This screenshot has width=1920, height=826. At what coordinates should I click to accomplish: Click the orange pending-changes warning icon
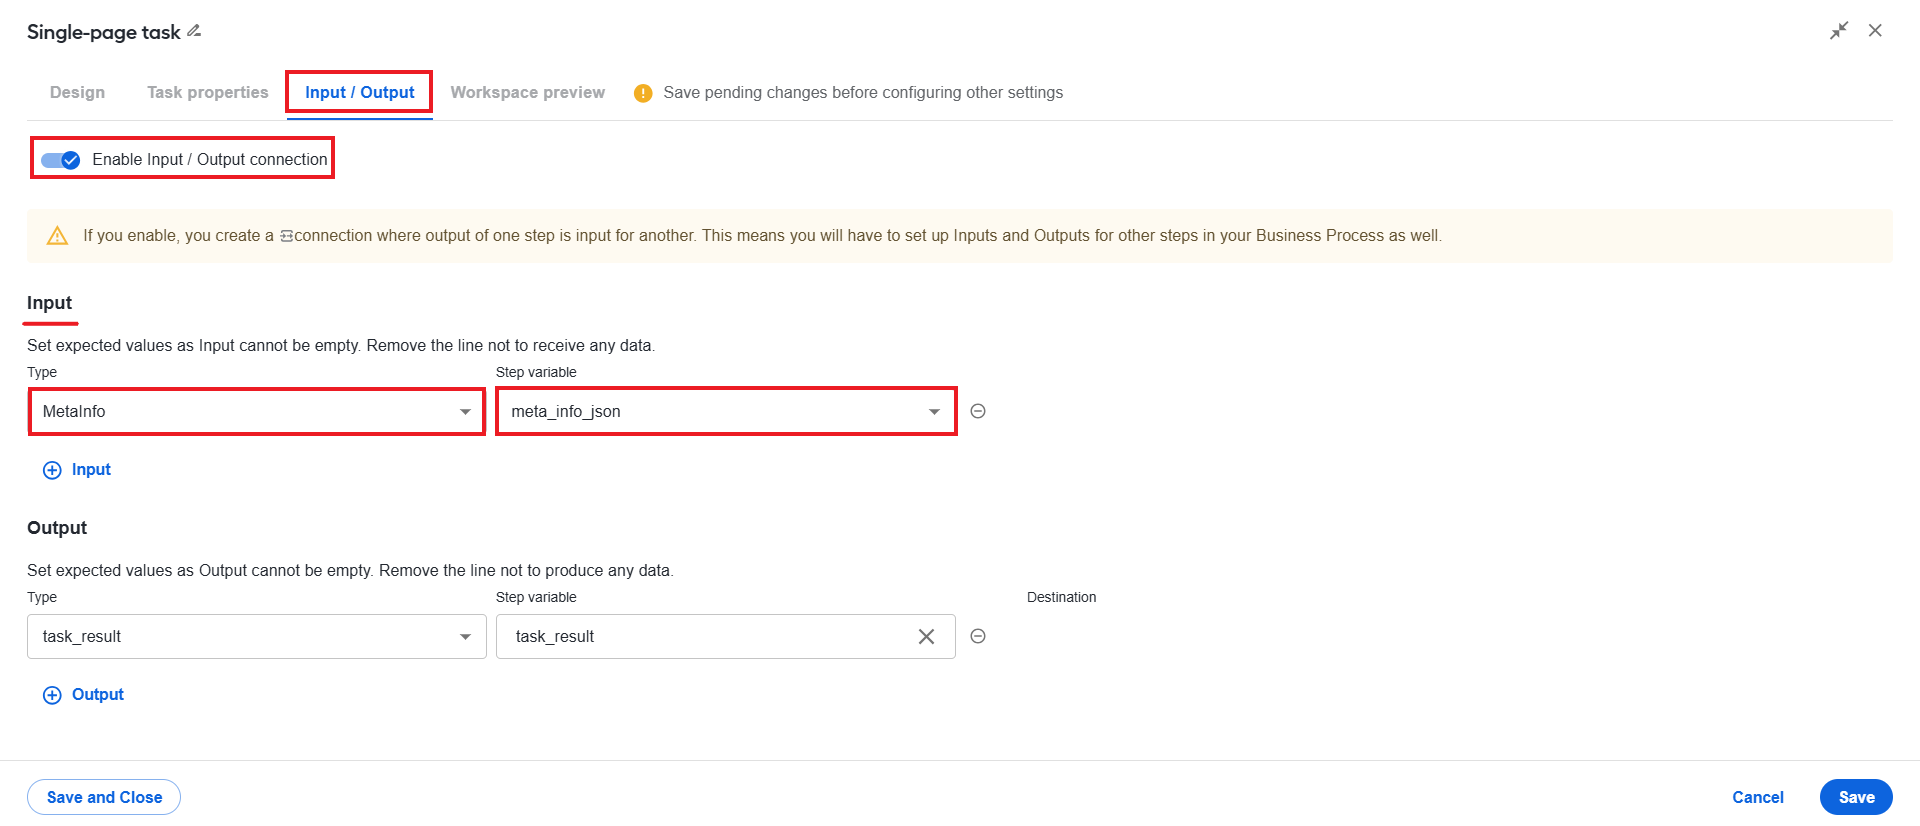643,93
